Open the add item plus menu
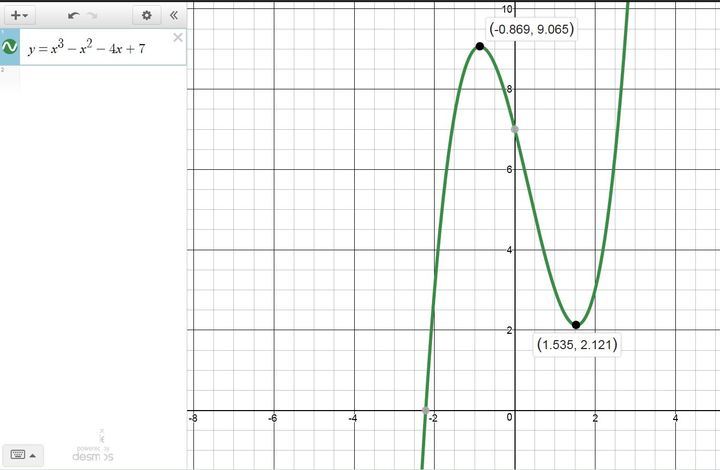Viewport: 720px width, 470px height. point(19,15)
